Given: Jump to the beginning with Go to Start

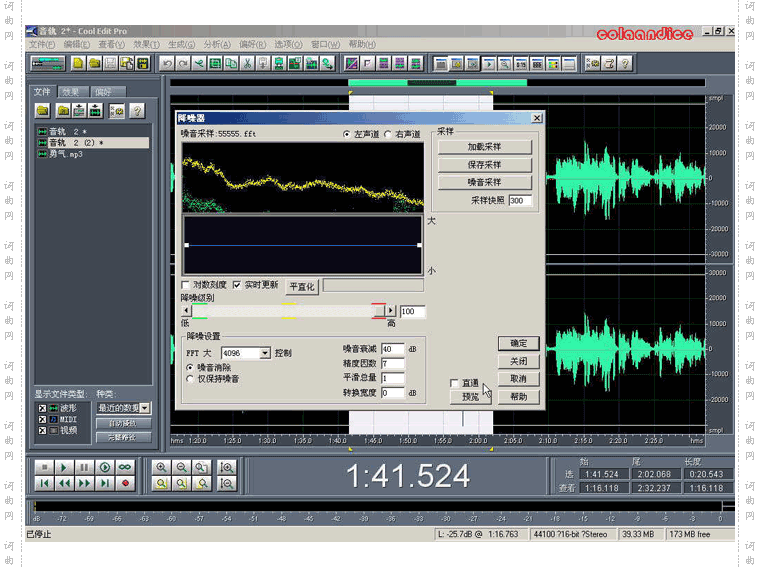Looking at the screenshot, I should (44, 483).
